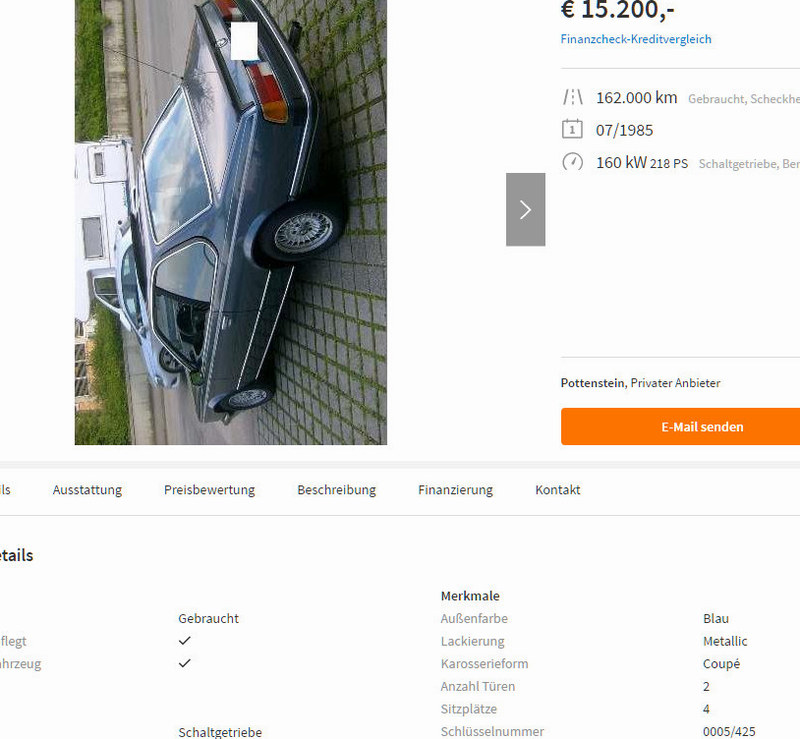Click the calendar registration date icon
The image size is (800, 739).
(572, 130)
